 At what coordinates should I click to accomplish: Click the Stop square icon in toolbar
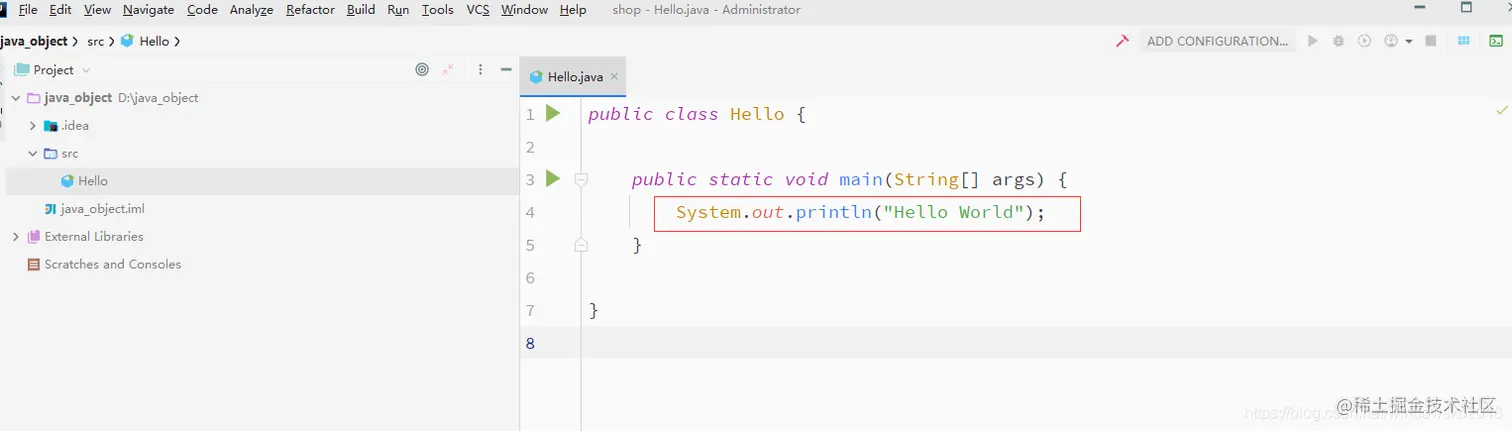1431,41
